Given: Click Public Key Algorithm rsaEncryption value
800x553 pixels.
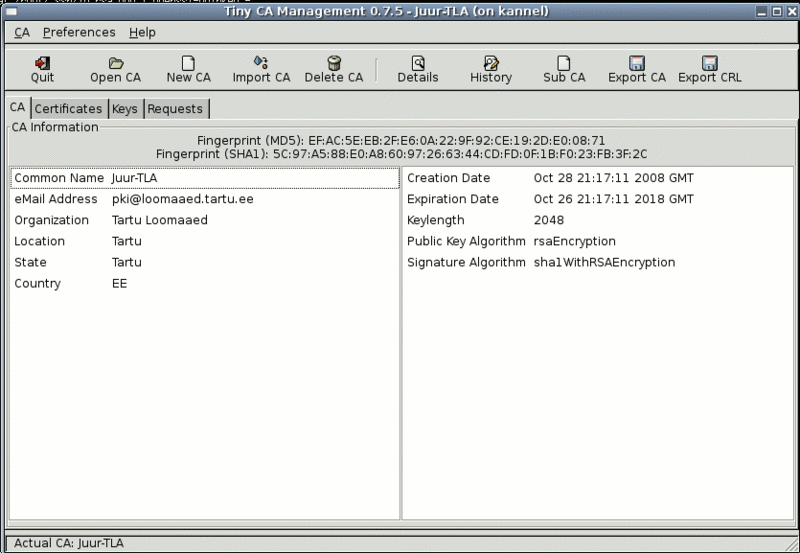Looking at the screenshot, I should pyautogui.click(x=574, y=241).
